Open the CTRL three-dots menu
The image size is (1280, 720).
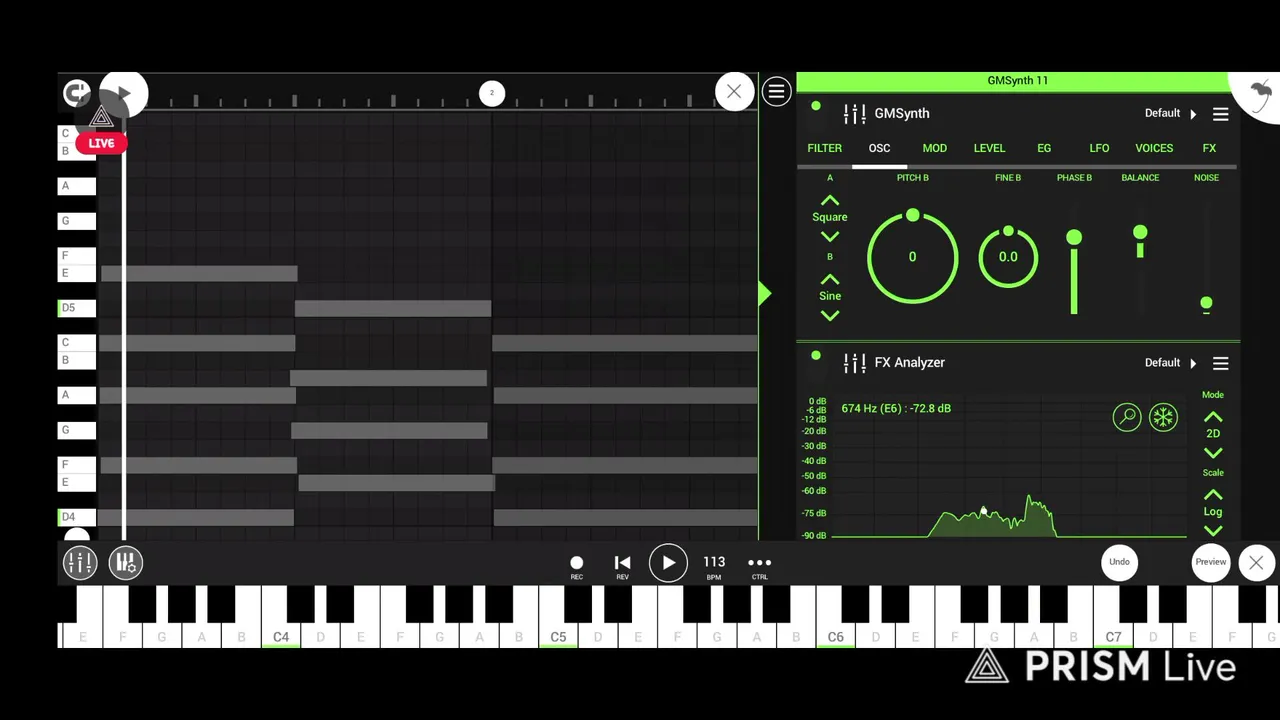pos(760,566)
